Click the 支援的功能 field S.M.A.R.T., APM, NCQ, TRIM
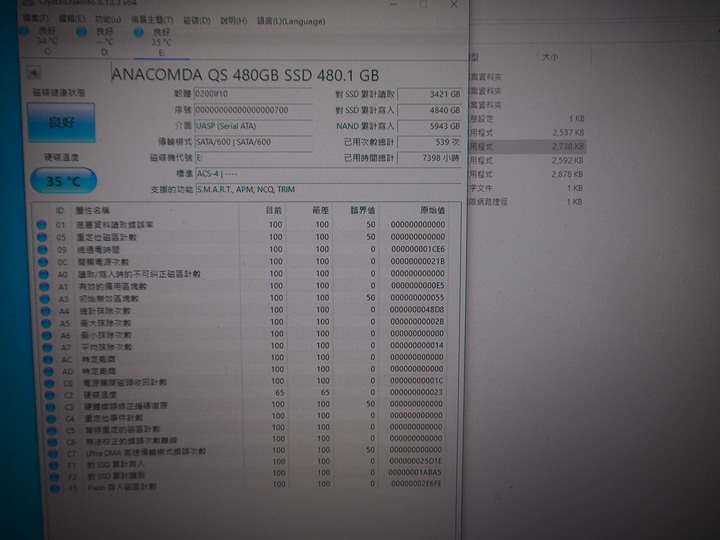This screenshot has height=540, width=720. point(328,189)
